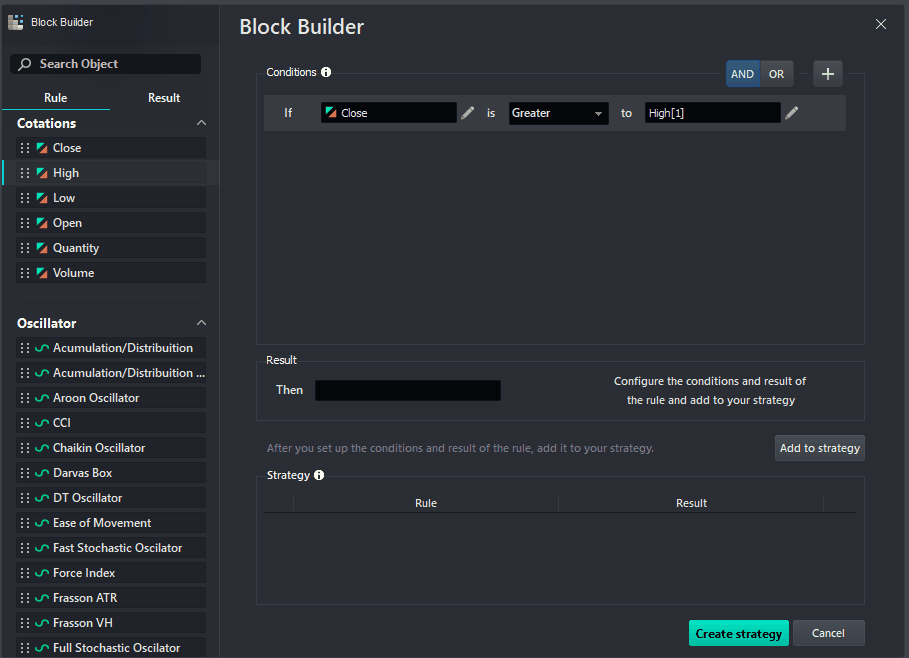Click the Aroon Oscillator wave icon
This screenshot has width=909, height=658.
(42, 398)
